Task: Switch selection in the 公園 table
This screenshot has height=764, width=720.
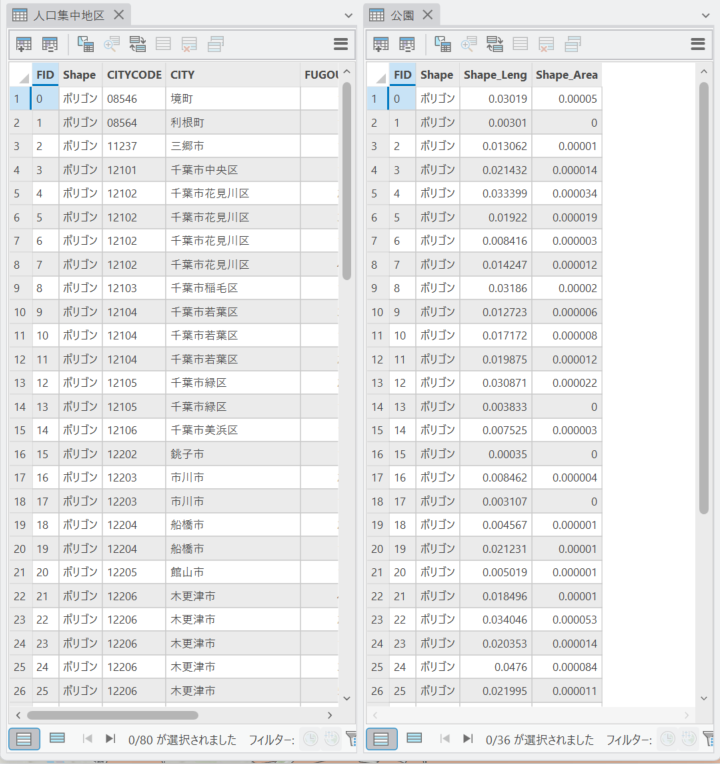Action: (494, 44)
